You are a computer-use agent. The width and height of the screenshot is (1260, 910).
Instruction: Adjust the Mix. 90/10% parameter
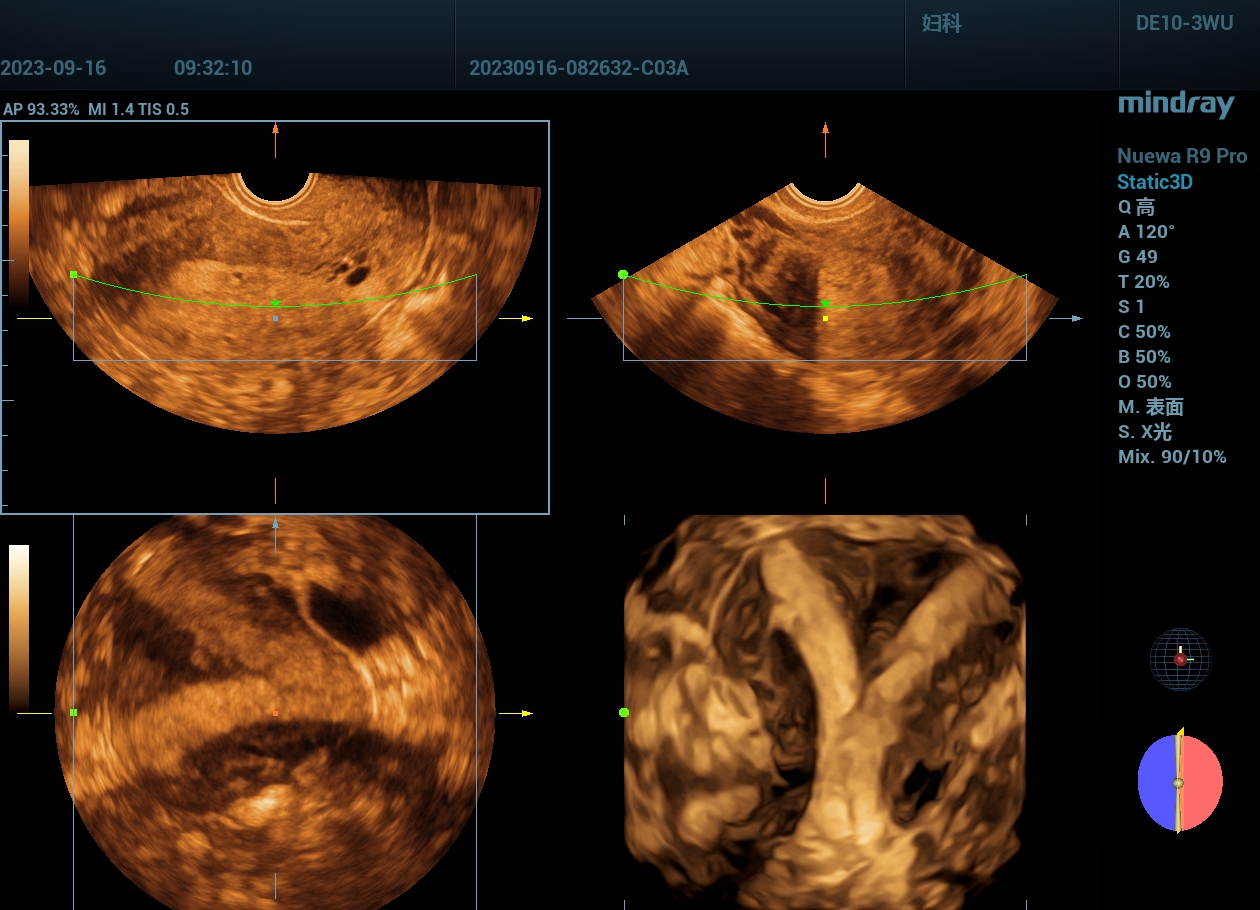tap(1172, 457)
